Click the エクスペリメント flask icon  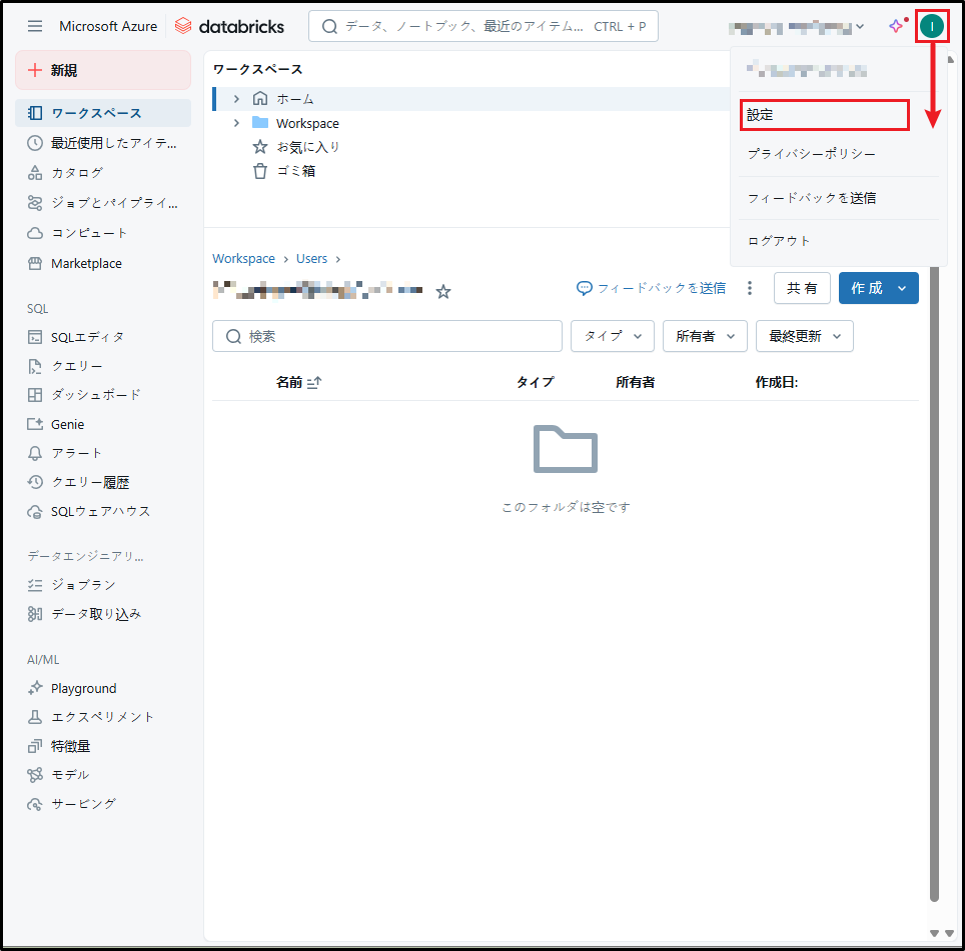[x=35, y=717]
